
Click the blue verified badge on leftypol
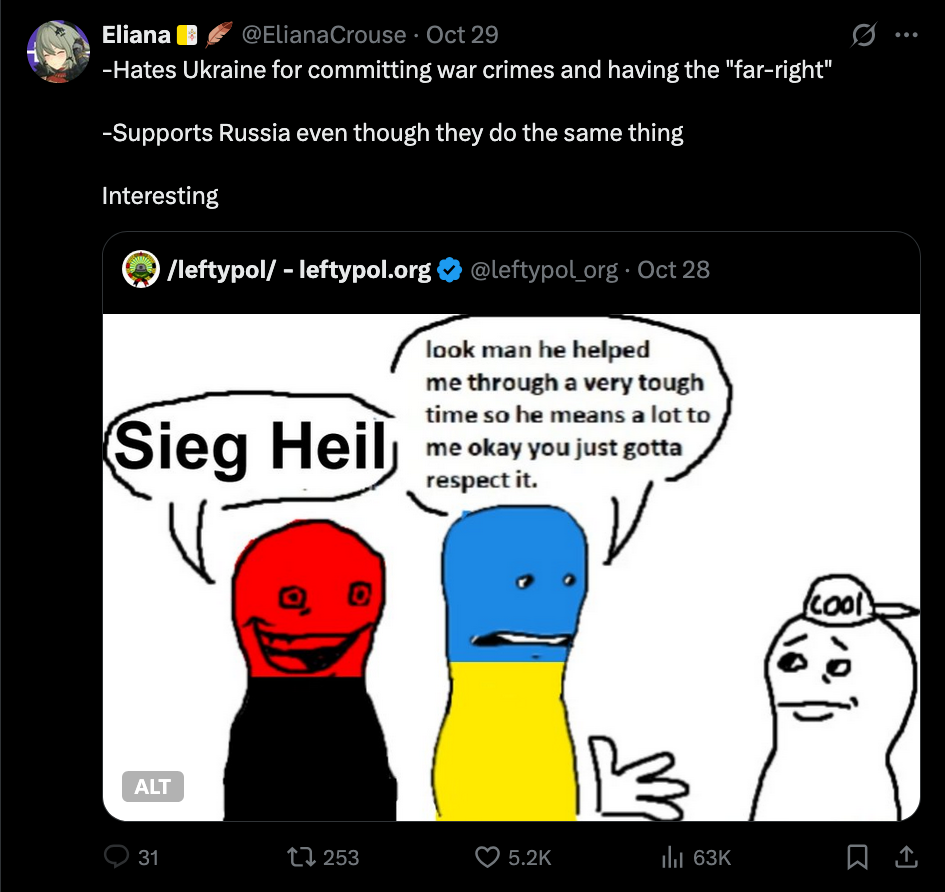(449, 269)
